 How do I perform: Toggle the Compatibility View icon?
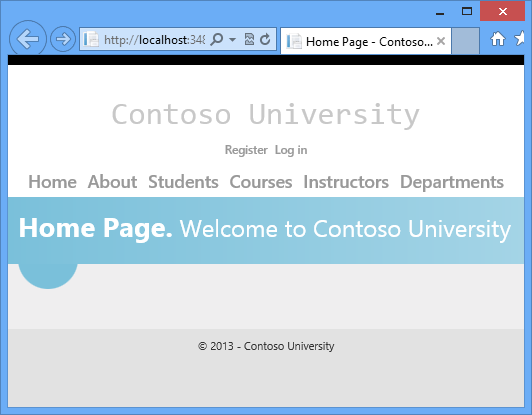(249, 39)
